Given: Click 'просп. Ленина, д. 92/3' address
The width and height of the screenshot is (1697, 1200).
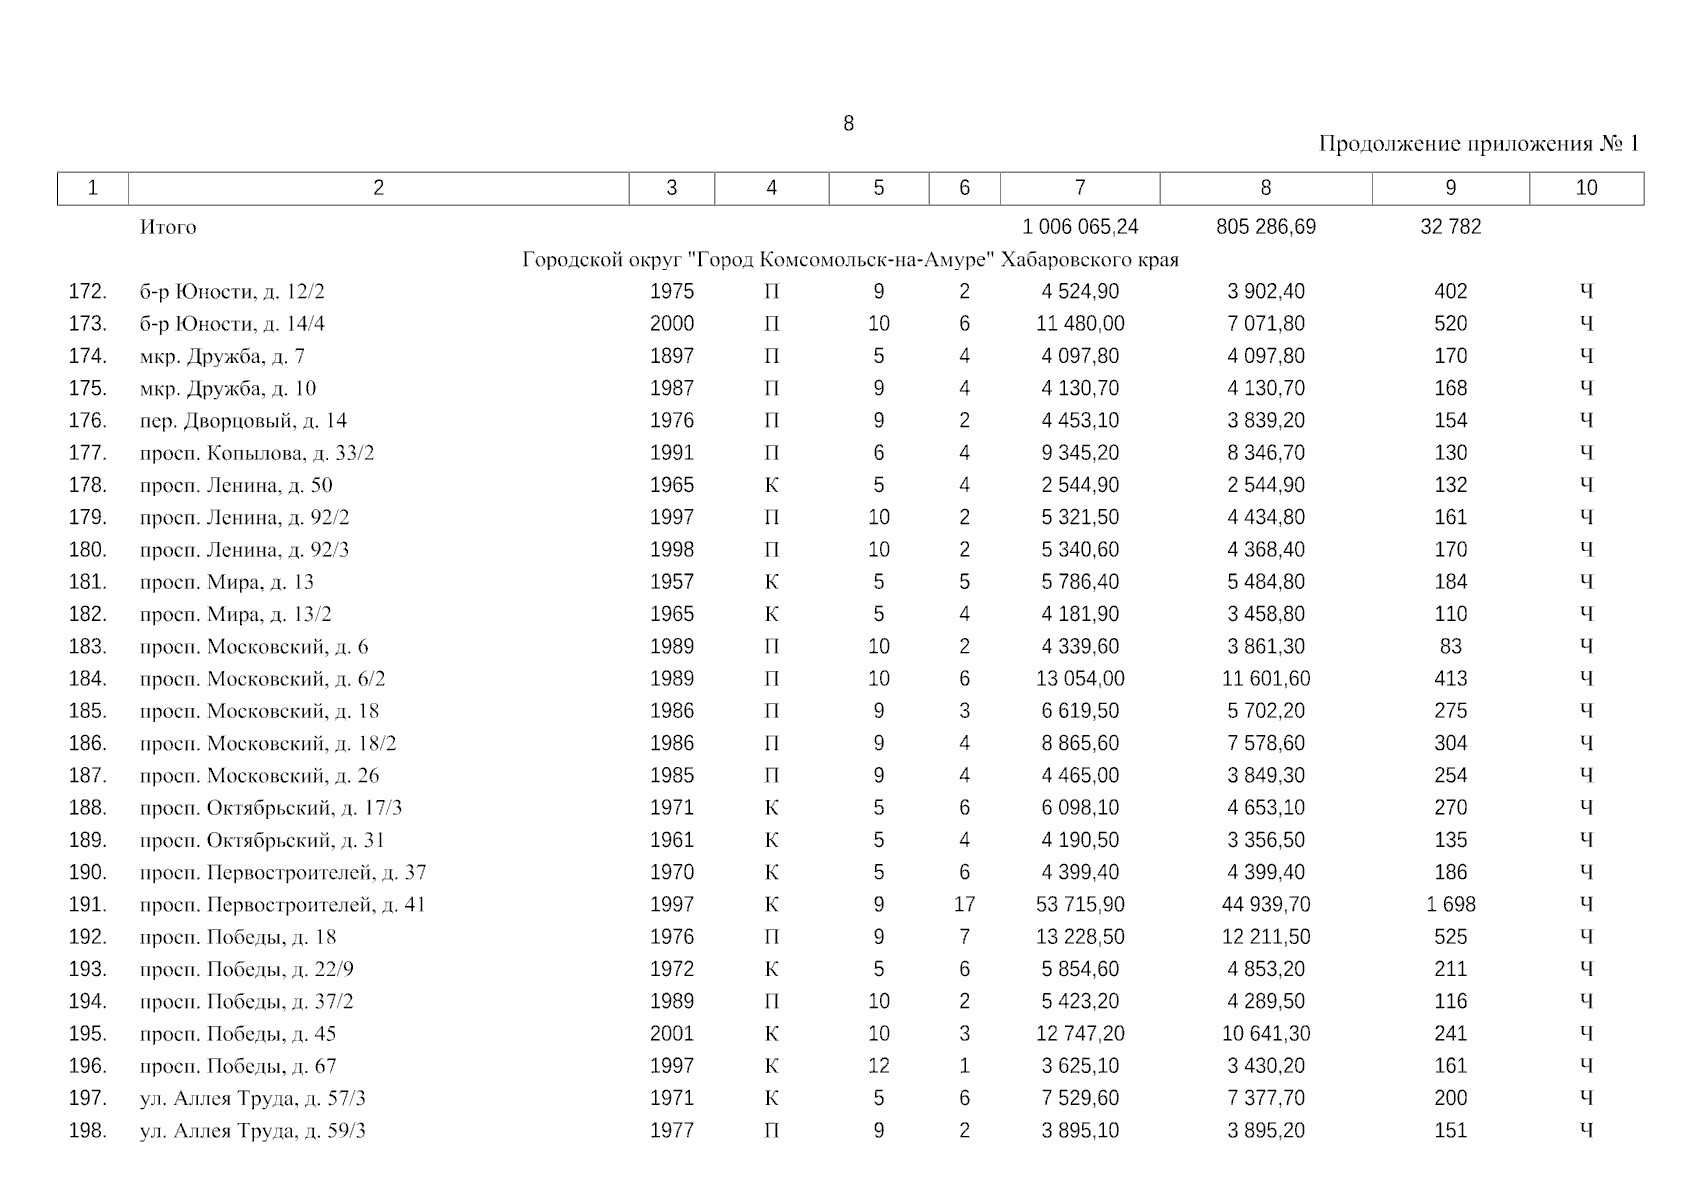Looking at the screenshot, I should 245,550.
